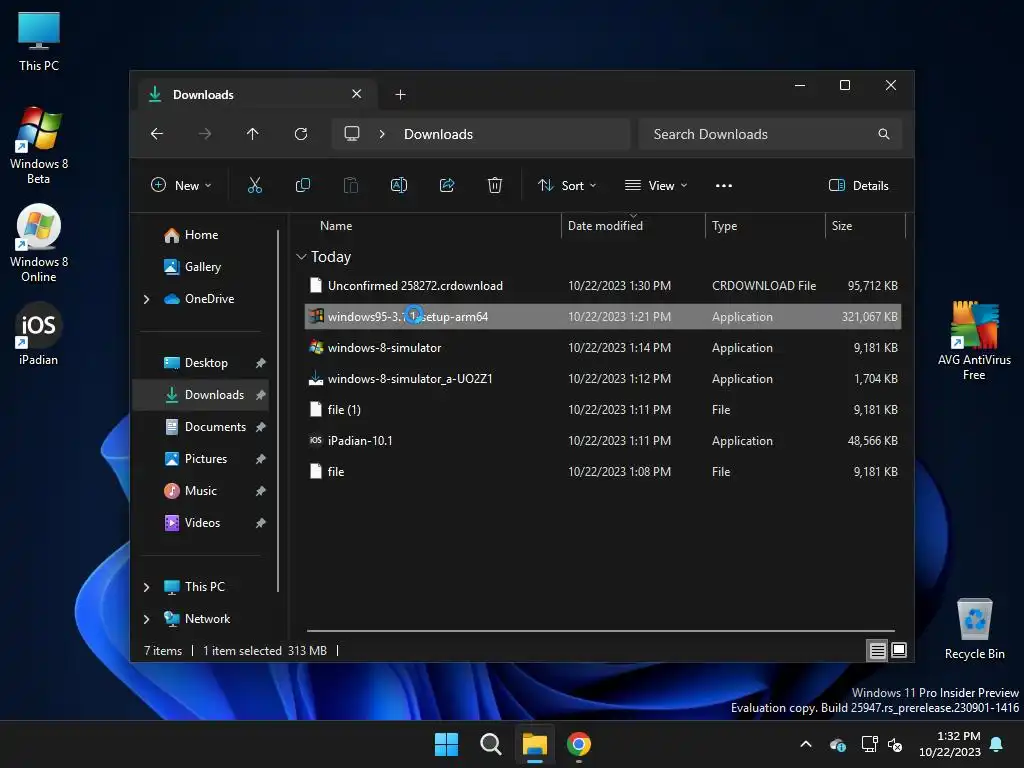Image resolution: width=1024 pixels, height=768 pixels.
Task: Collapse the Today group
Action: coord(301,257)
